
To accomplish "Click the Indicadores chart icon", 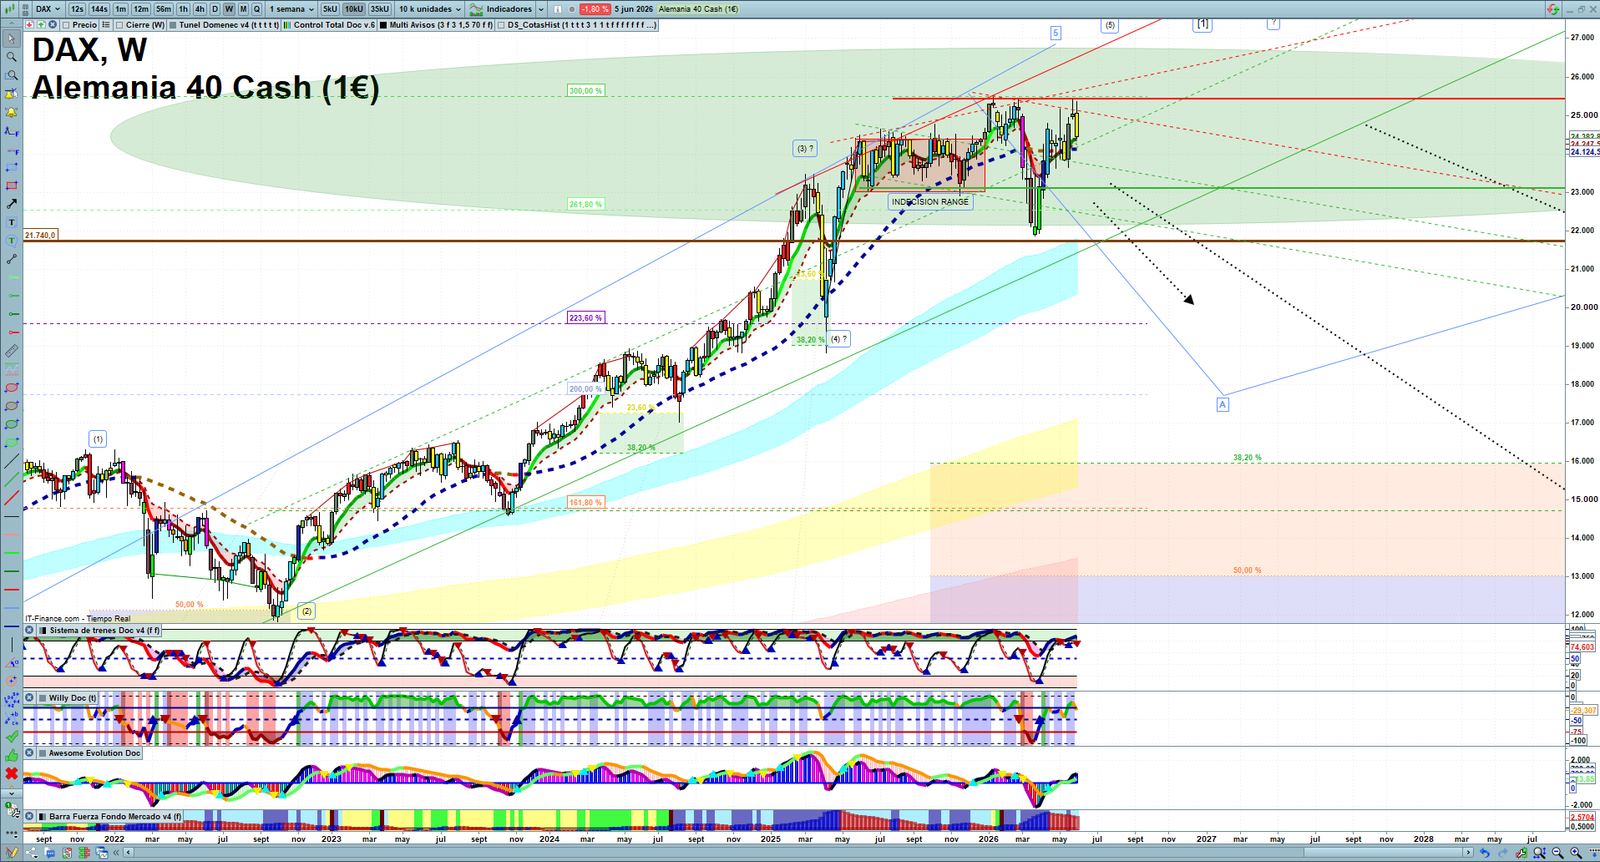I will tap(476, 9).
